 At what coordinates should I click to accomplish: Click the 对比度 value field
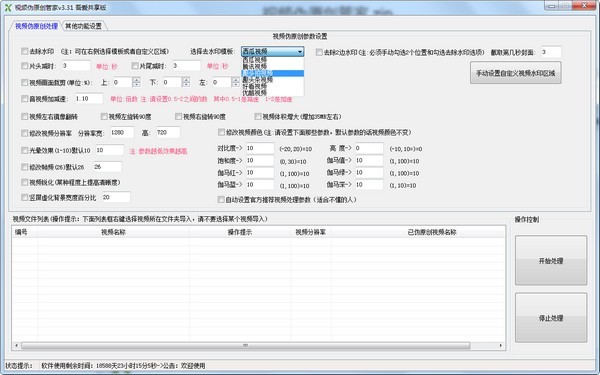(x=260, y=148)
